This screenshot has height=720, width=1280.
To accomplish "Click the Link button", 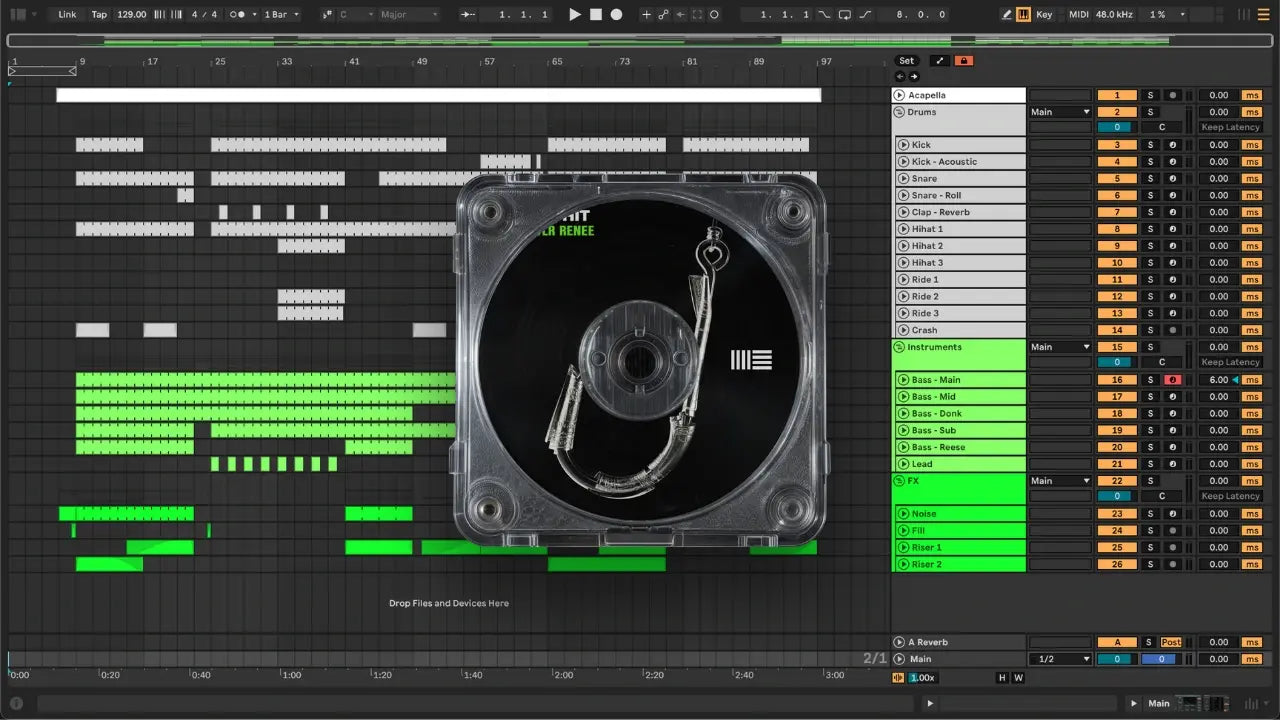I will coord(67,15).
